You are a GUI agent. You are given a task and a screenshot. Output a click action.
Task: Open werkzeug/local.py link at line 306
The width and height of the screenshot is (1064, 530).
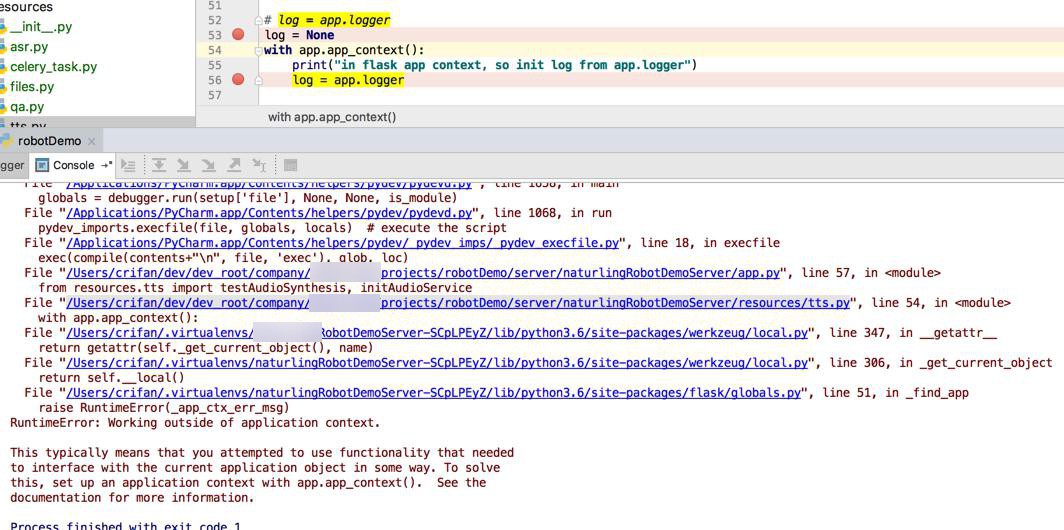click(436, 362)
